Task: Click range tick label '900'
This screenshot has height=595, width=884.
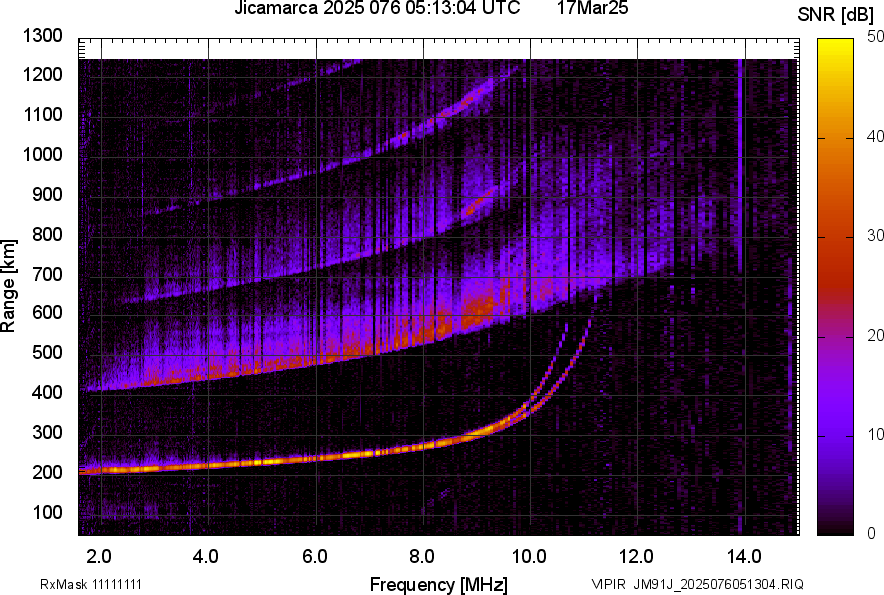Action: tap(47, 194)
